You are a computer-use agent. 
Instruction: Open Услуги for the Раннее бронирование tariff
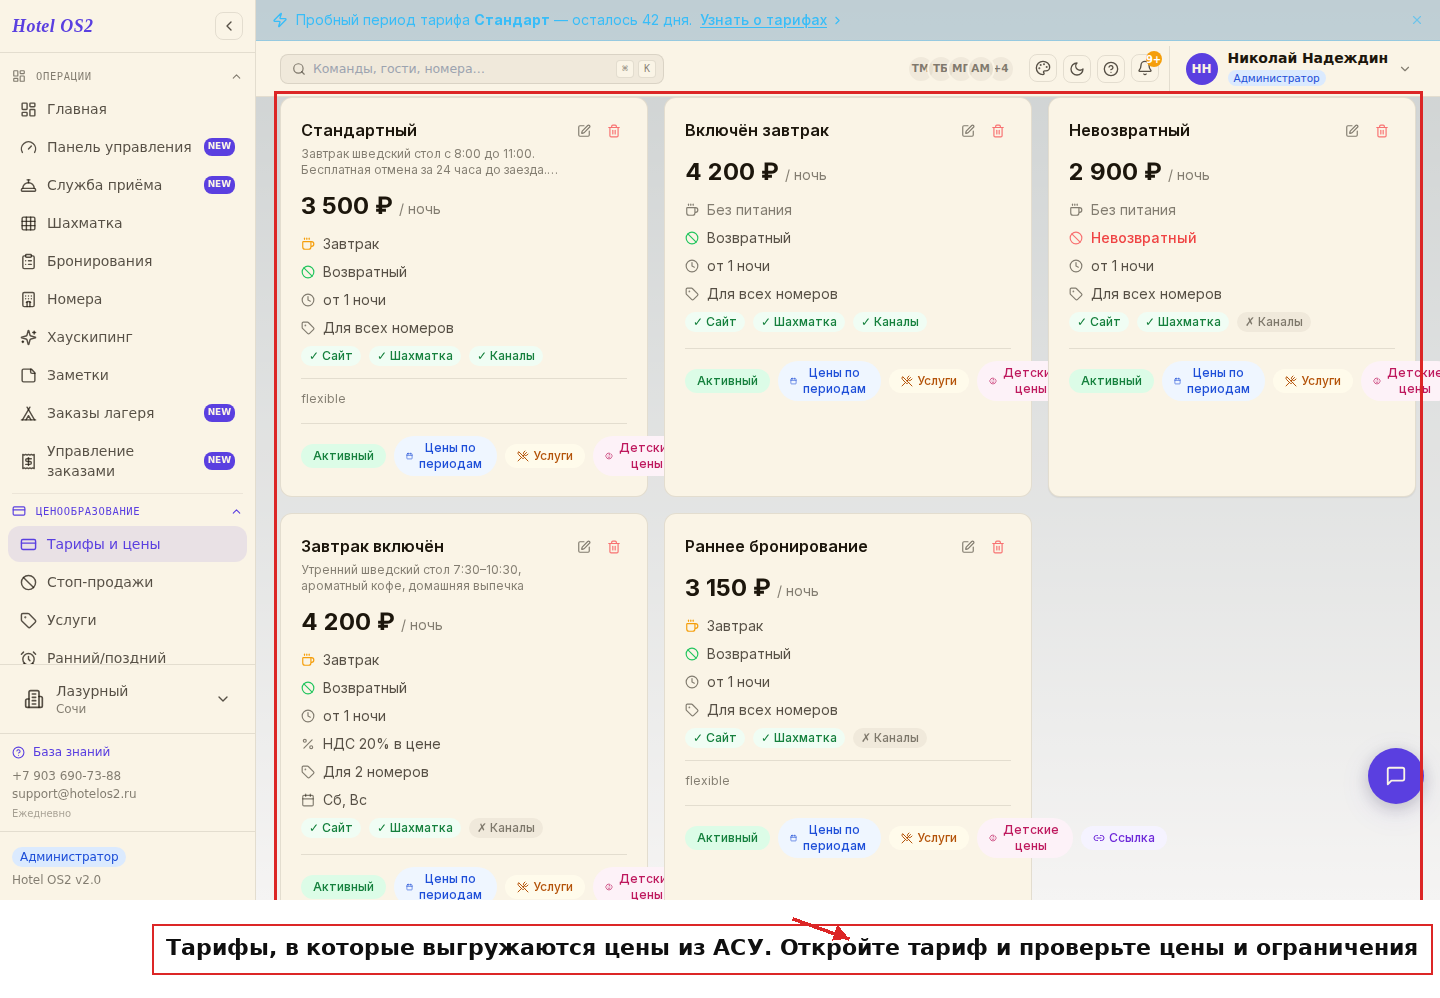(x=929, y=838)
